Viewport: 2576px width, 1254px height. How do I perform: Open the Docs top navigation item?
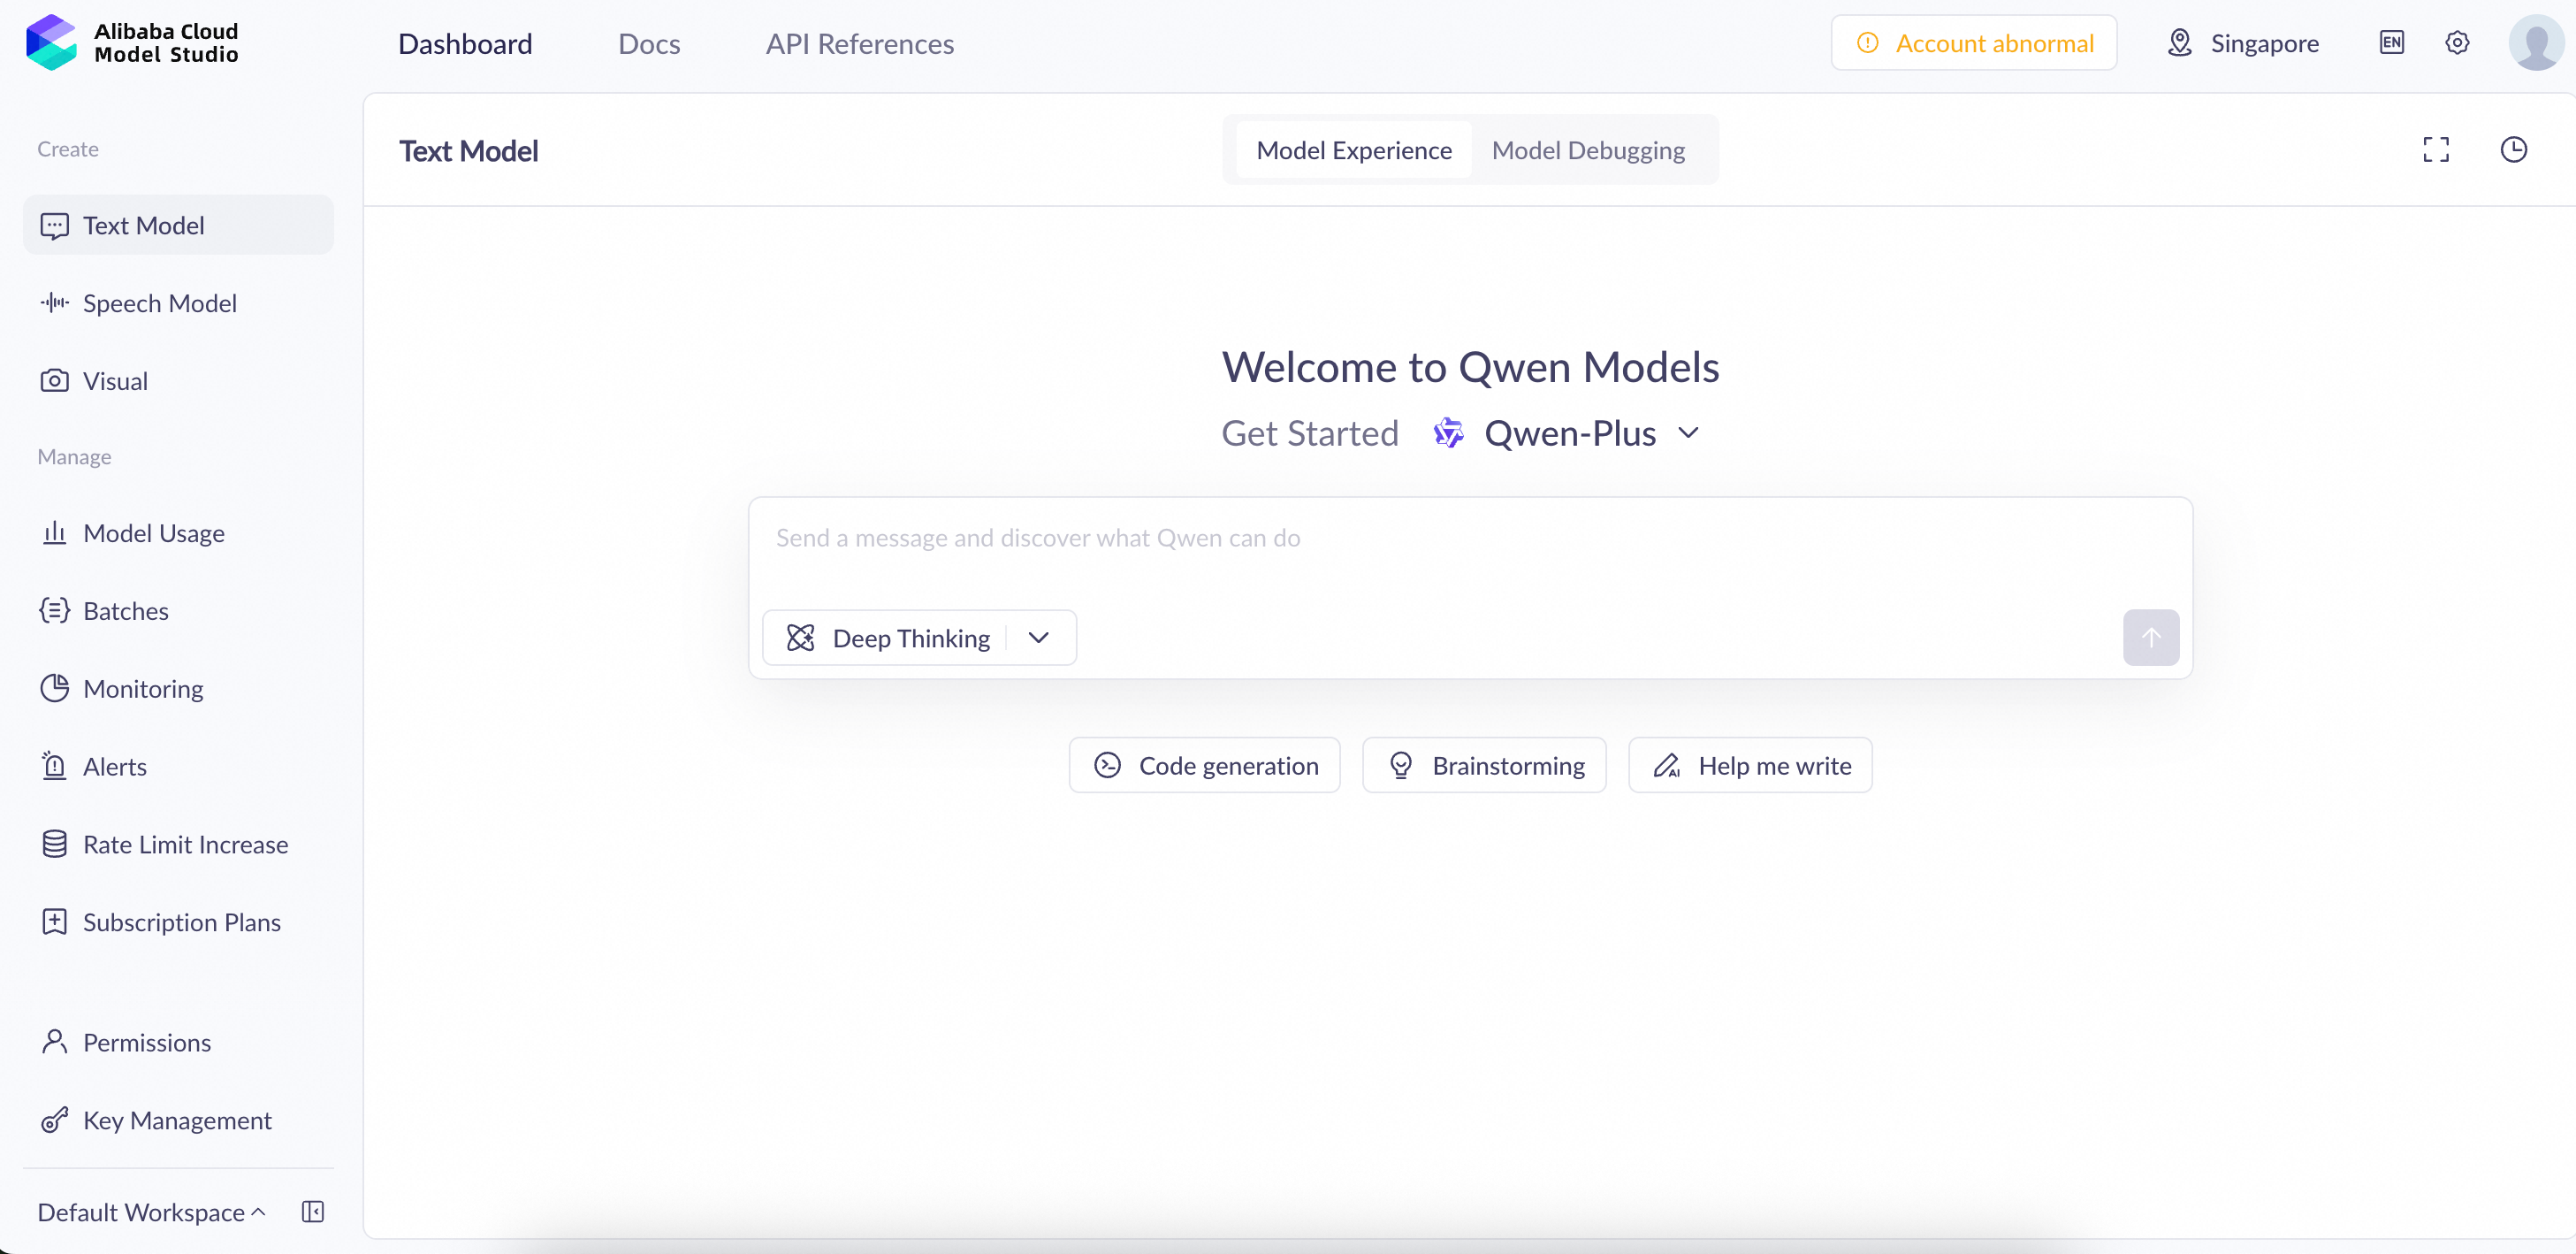tap(649, 43)
